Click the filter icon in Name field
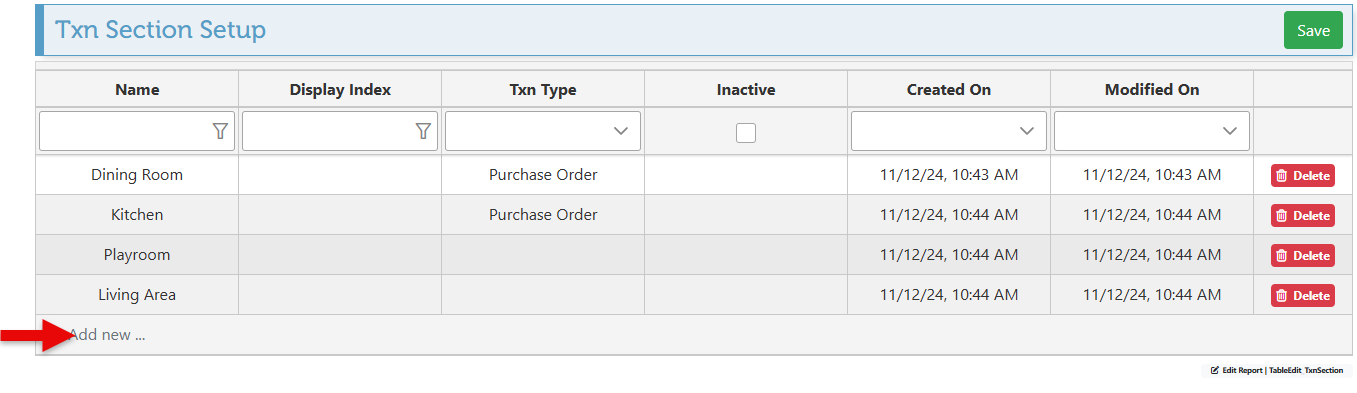The image size is (1357, 393). (x=221, y=131)
